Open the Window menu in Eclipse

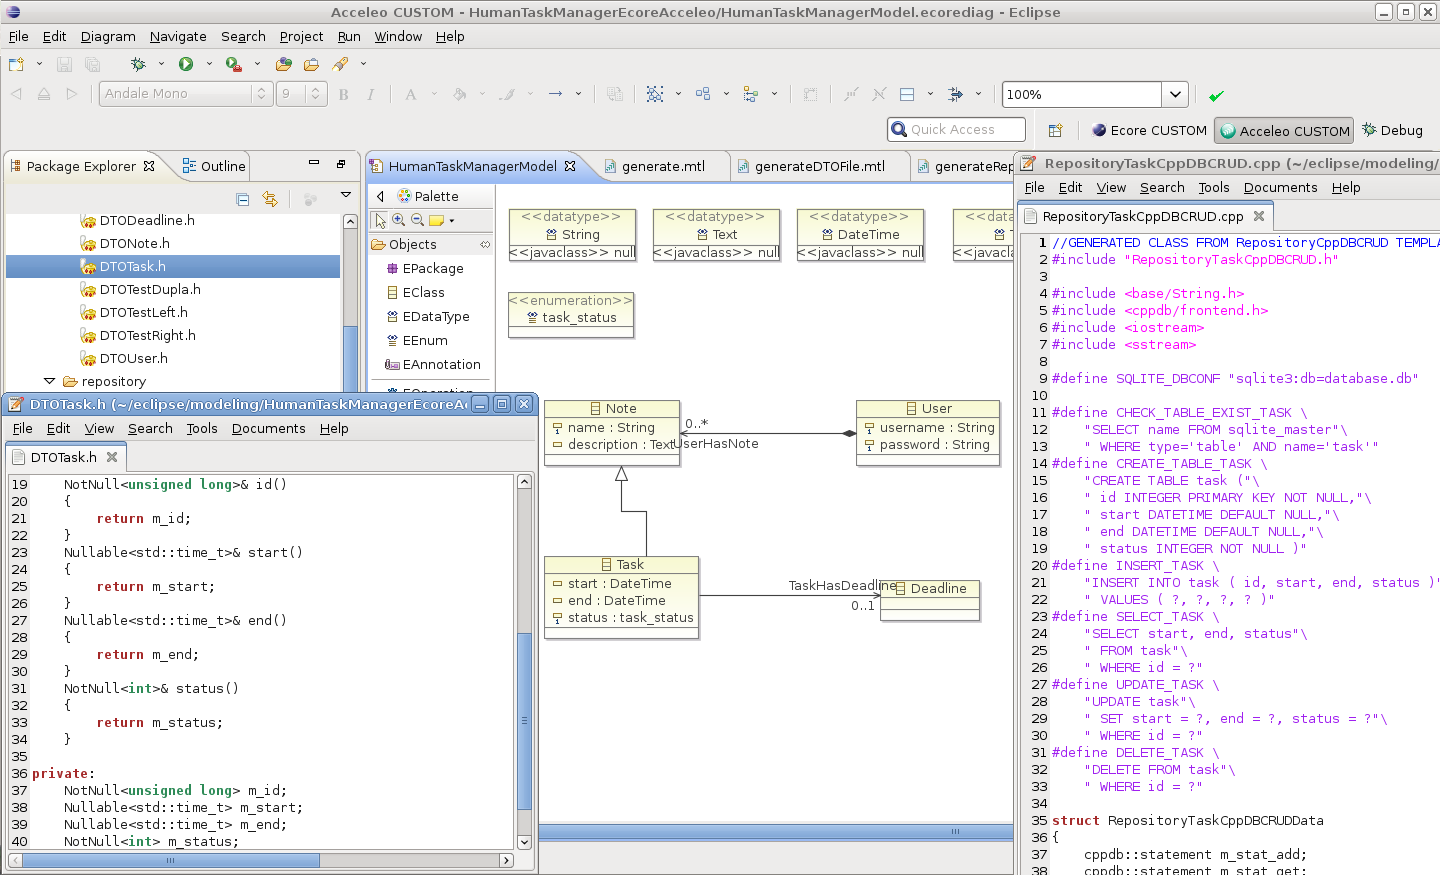pos(398,36)
